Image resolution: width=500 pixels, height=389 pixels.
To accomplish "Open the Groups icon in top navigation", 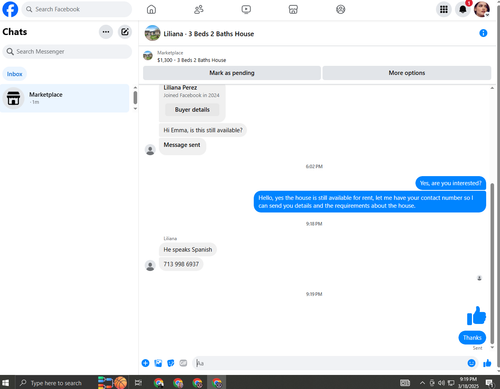I will tap(340, 9).
